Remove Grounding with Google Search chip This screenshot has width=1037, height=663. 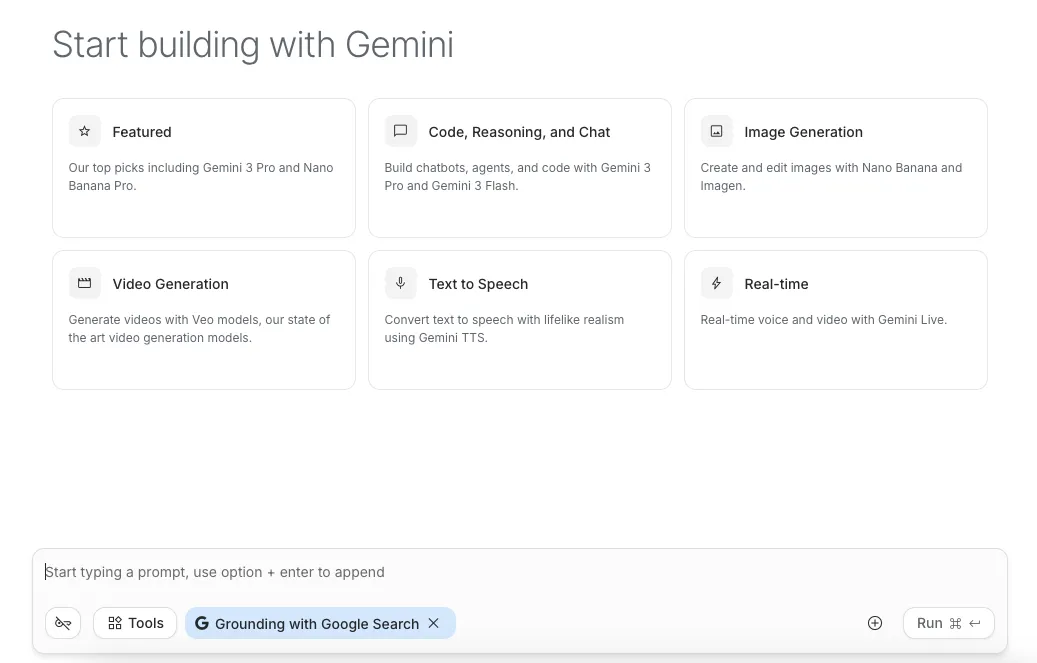pos(433,623)
